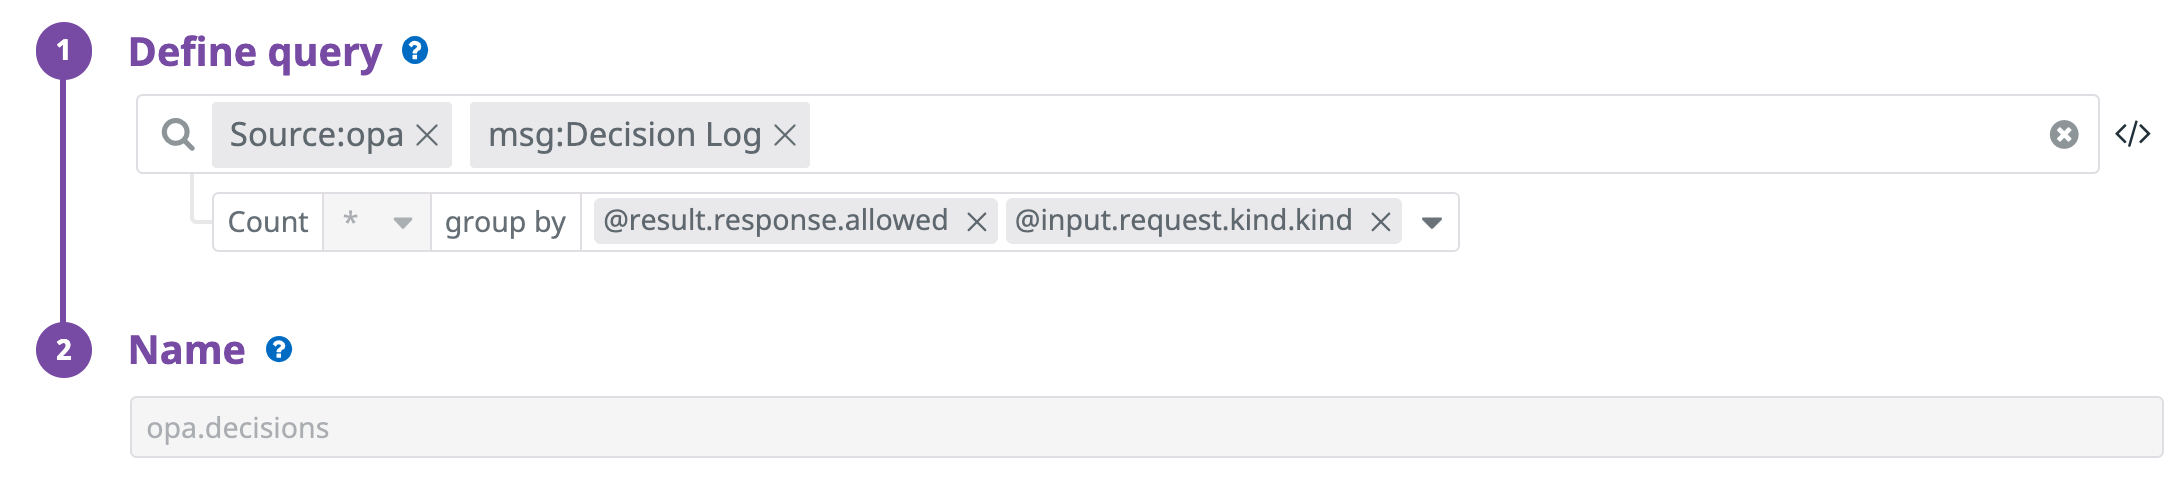The height and width of the screenshot is (482, 2182).
Task: Click the @input.request.kind.kind tag label
Action: tap(1183, 220)
